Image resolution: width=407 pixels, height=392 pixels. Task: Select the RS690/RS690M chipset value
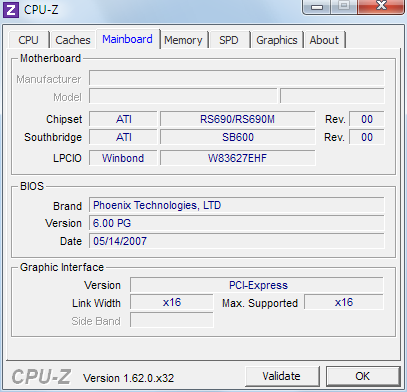point(237,119)
